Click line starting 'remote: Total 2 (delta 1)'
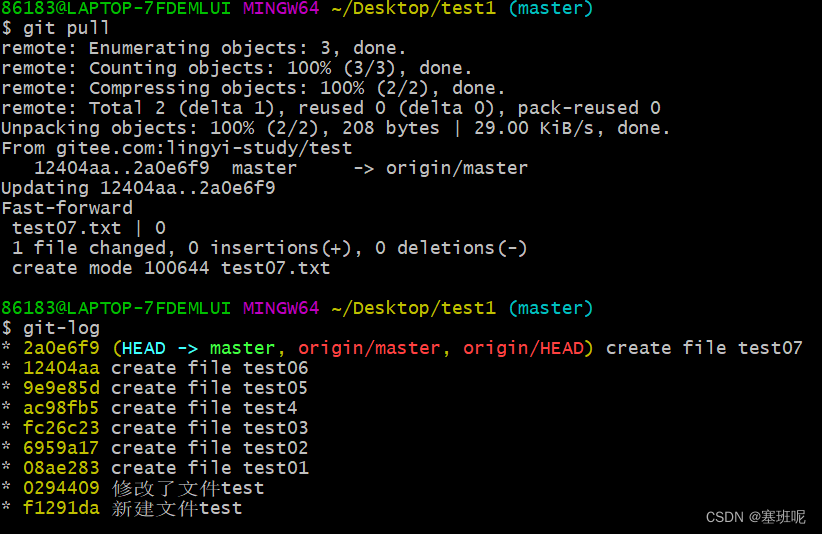 click(x=331, y=108)
